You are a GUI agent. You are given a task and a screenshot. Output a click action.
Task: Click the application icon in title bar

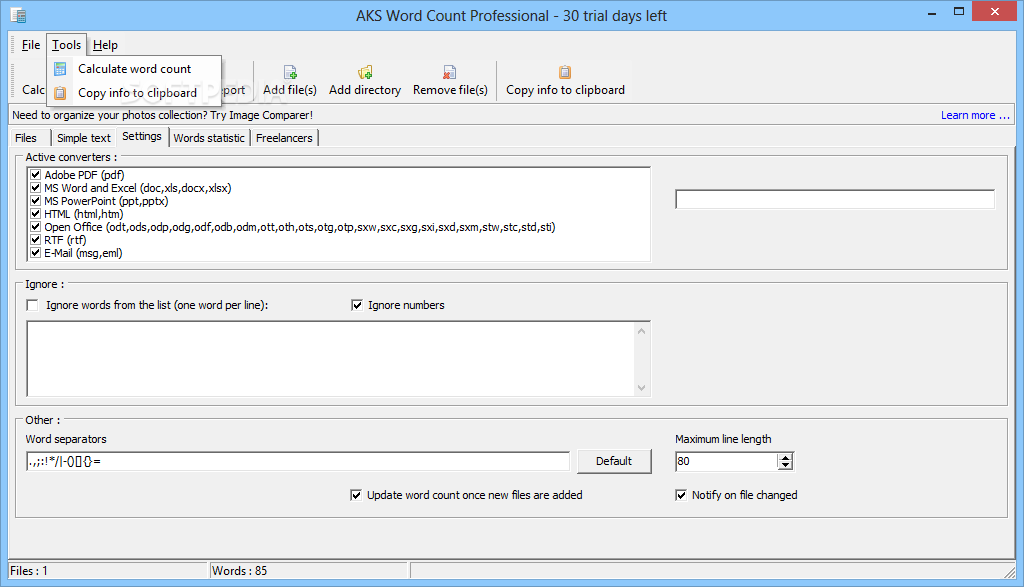(x=18, y=15)
